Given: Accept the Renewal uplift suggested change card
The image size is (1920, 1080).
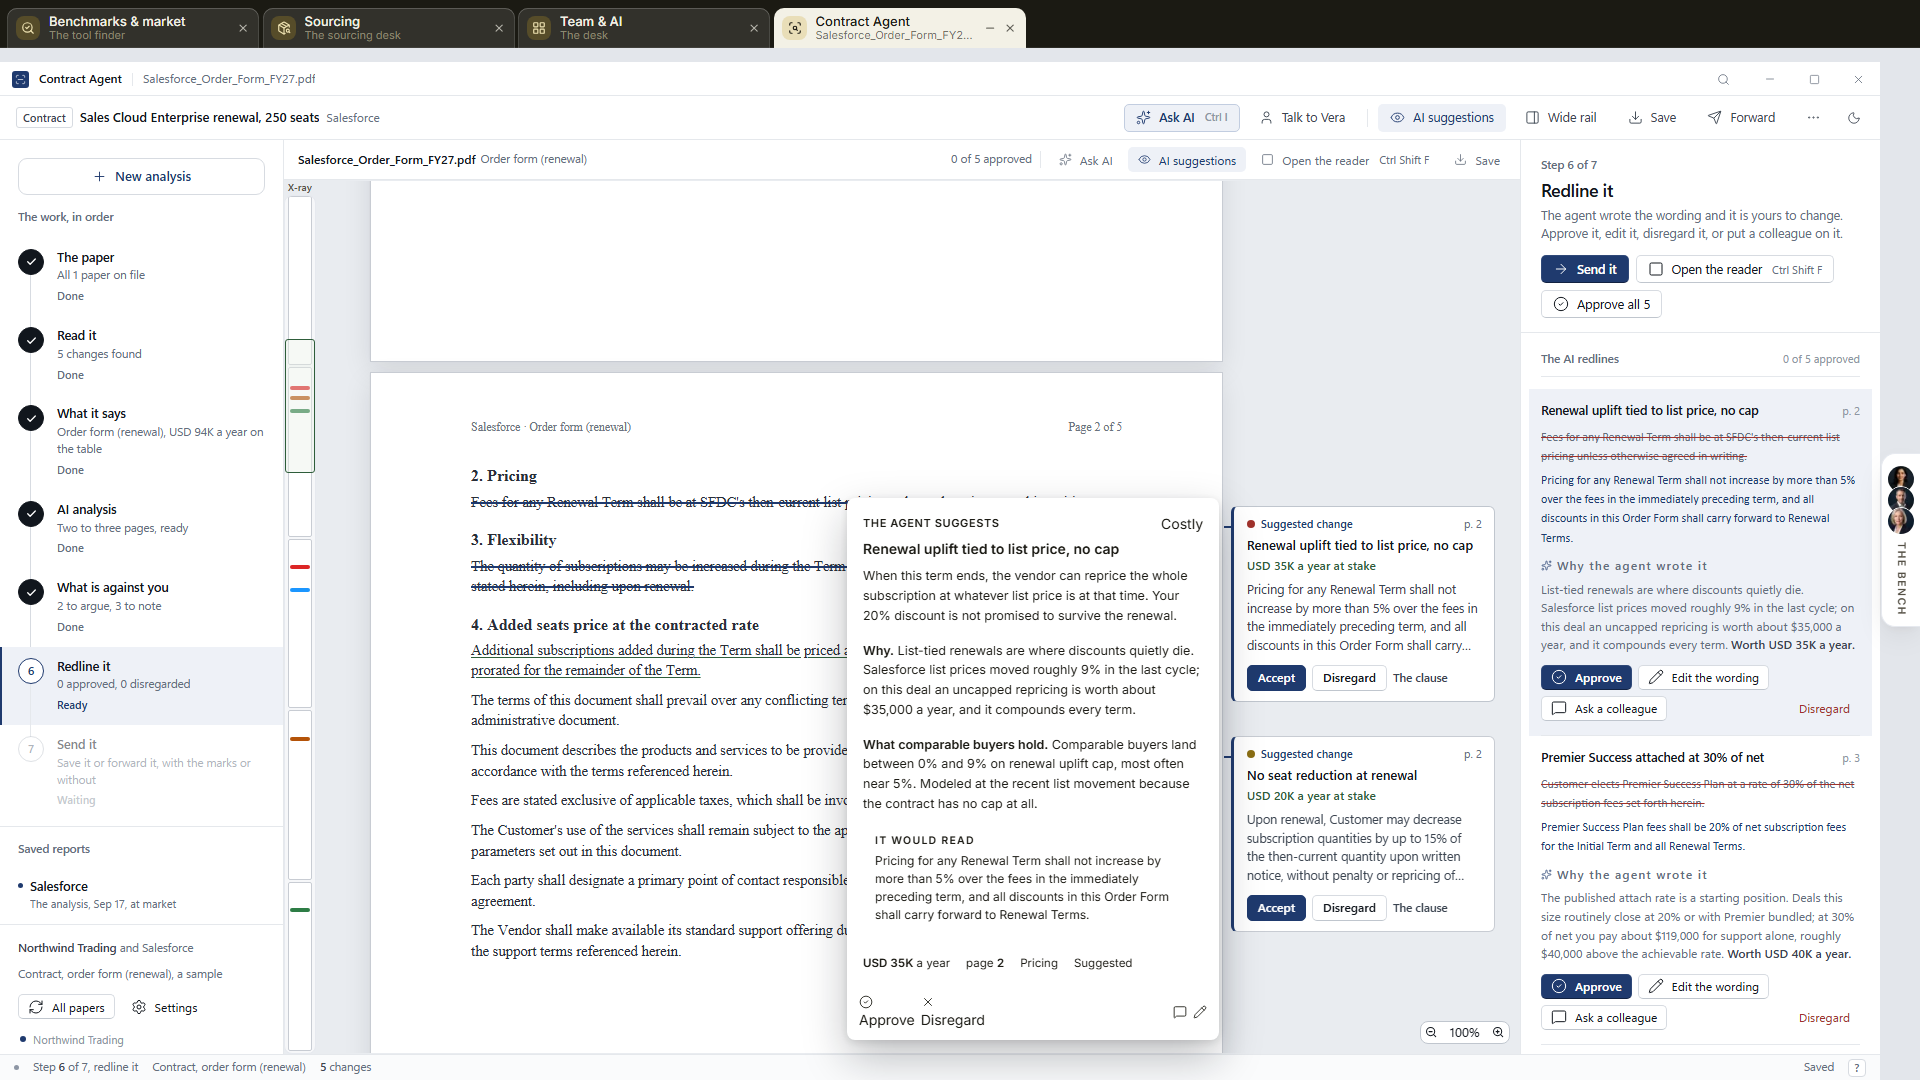Looking at the screenshot, I should pyautogui.click(x=1276, y=678).
